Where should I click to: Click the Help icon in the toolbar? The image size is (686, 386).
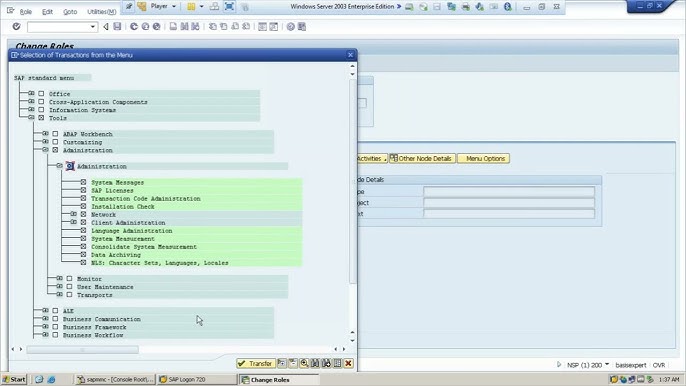[x=290, y=27]
